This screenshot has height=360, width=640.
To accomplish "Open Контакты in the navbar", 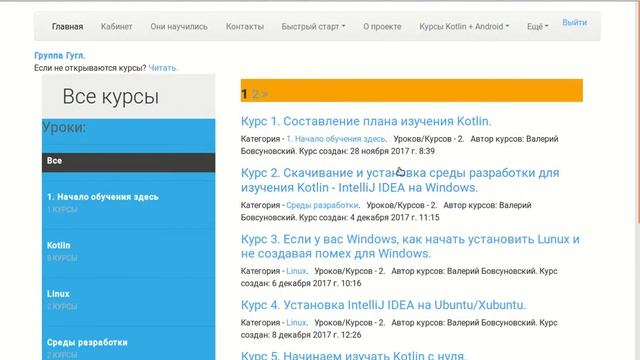I will [x=245, y=27].
